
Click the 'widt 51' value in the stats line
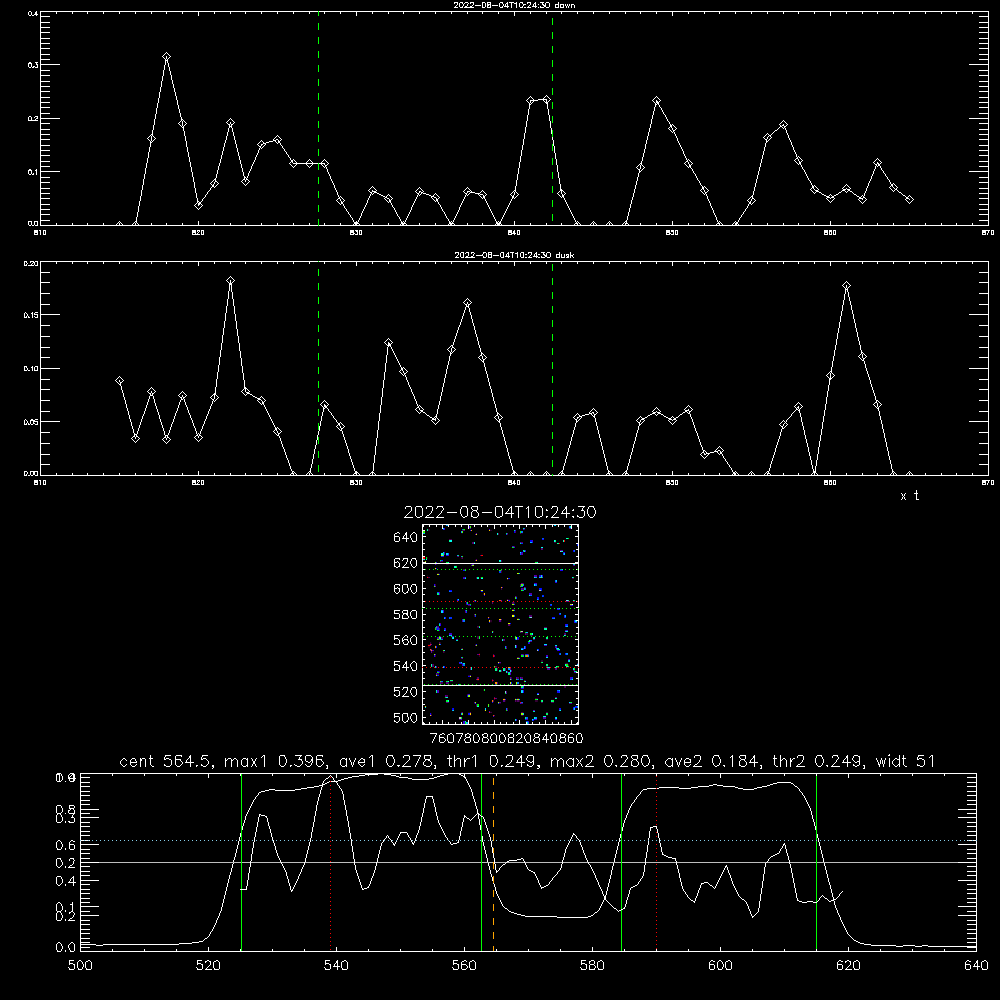click(905, 761)
